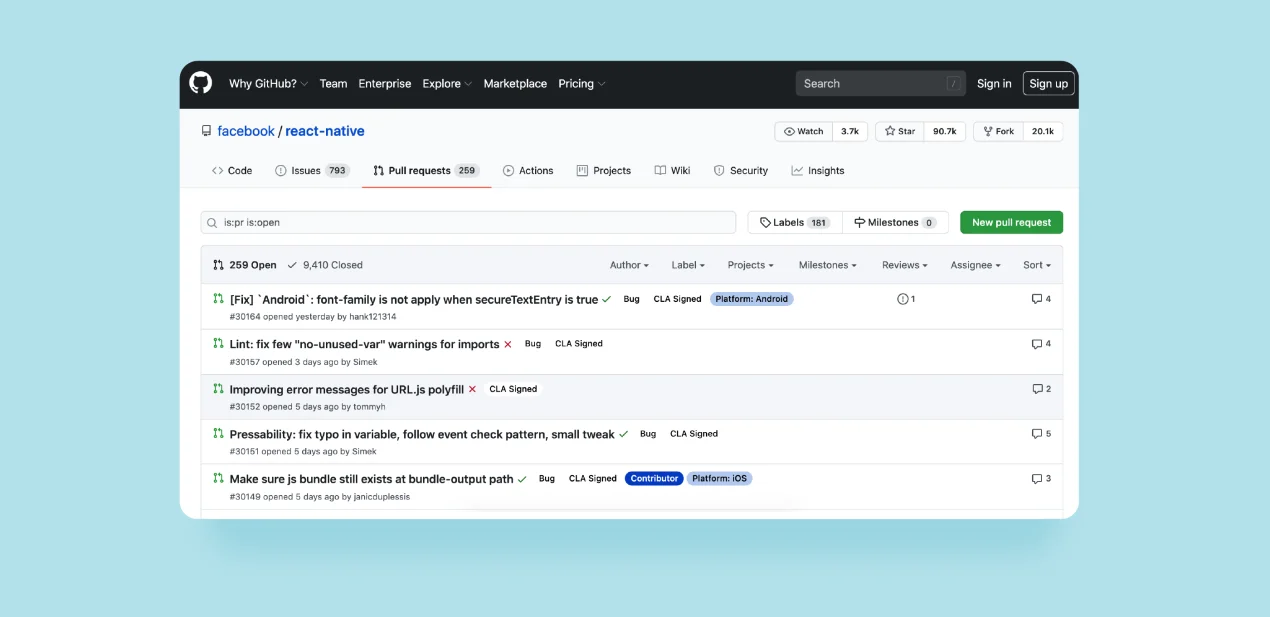Viewport: 1270px width, 617px height.
Task: Open Team in top navigation
Action: coord(333,84)
